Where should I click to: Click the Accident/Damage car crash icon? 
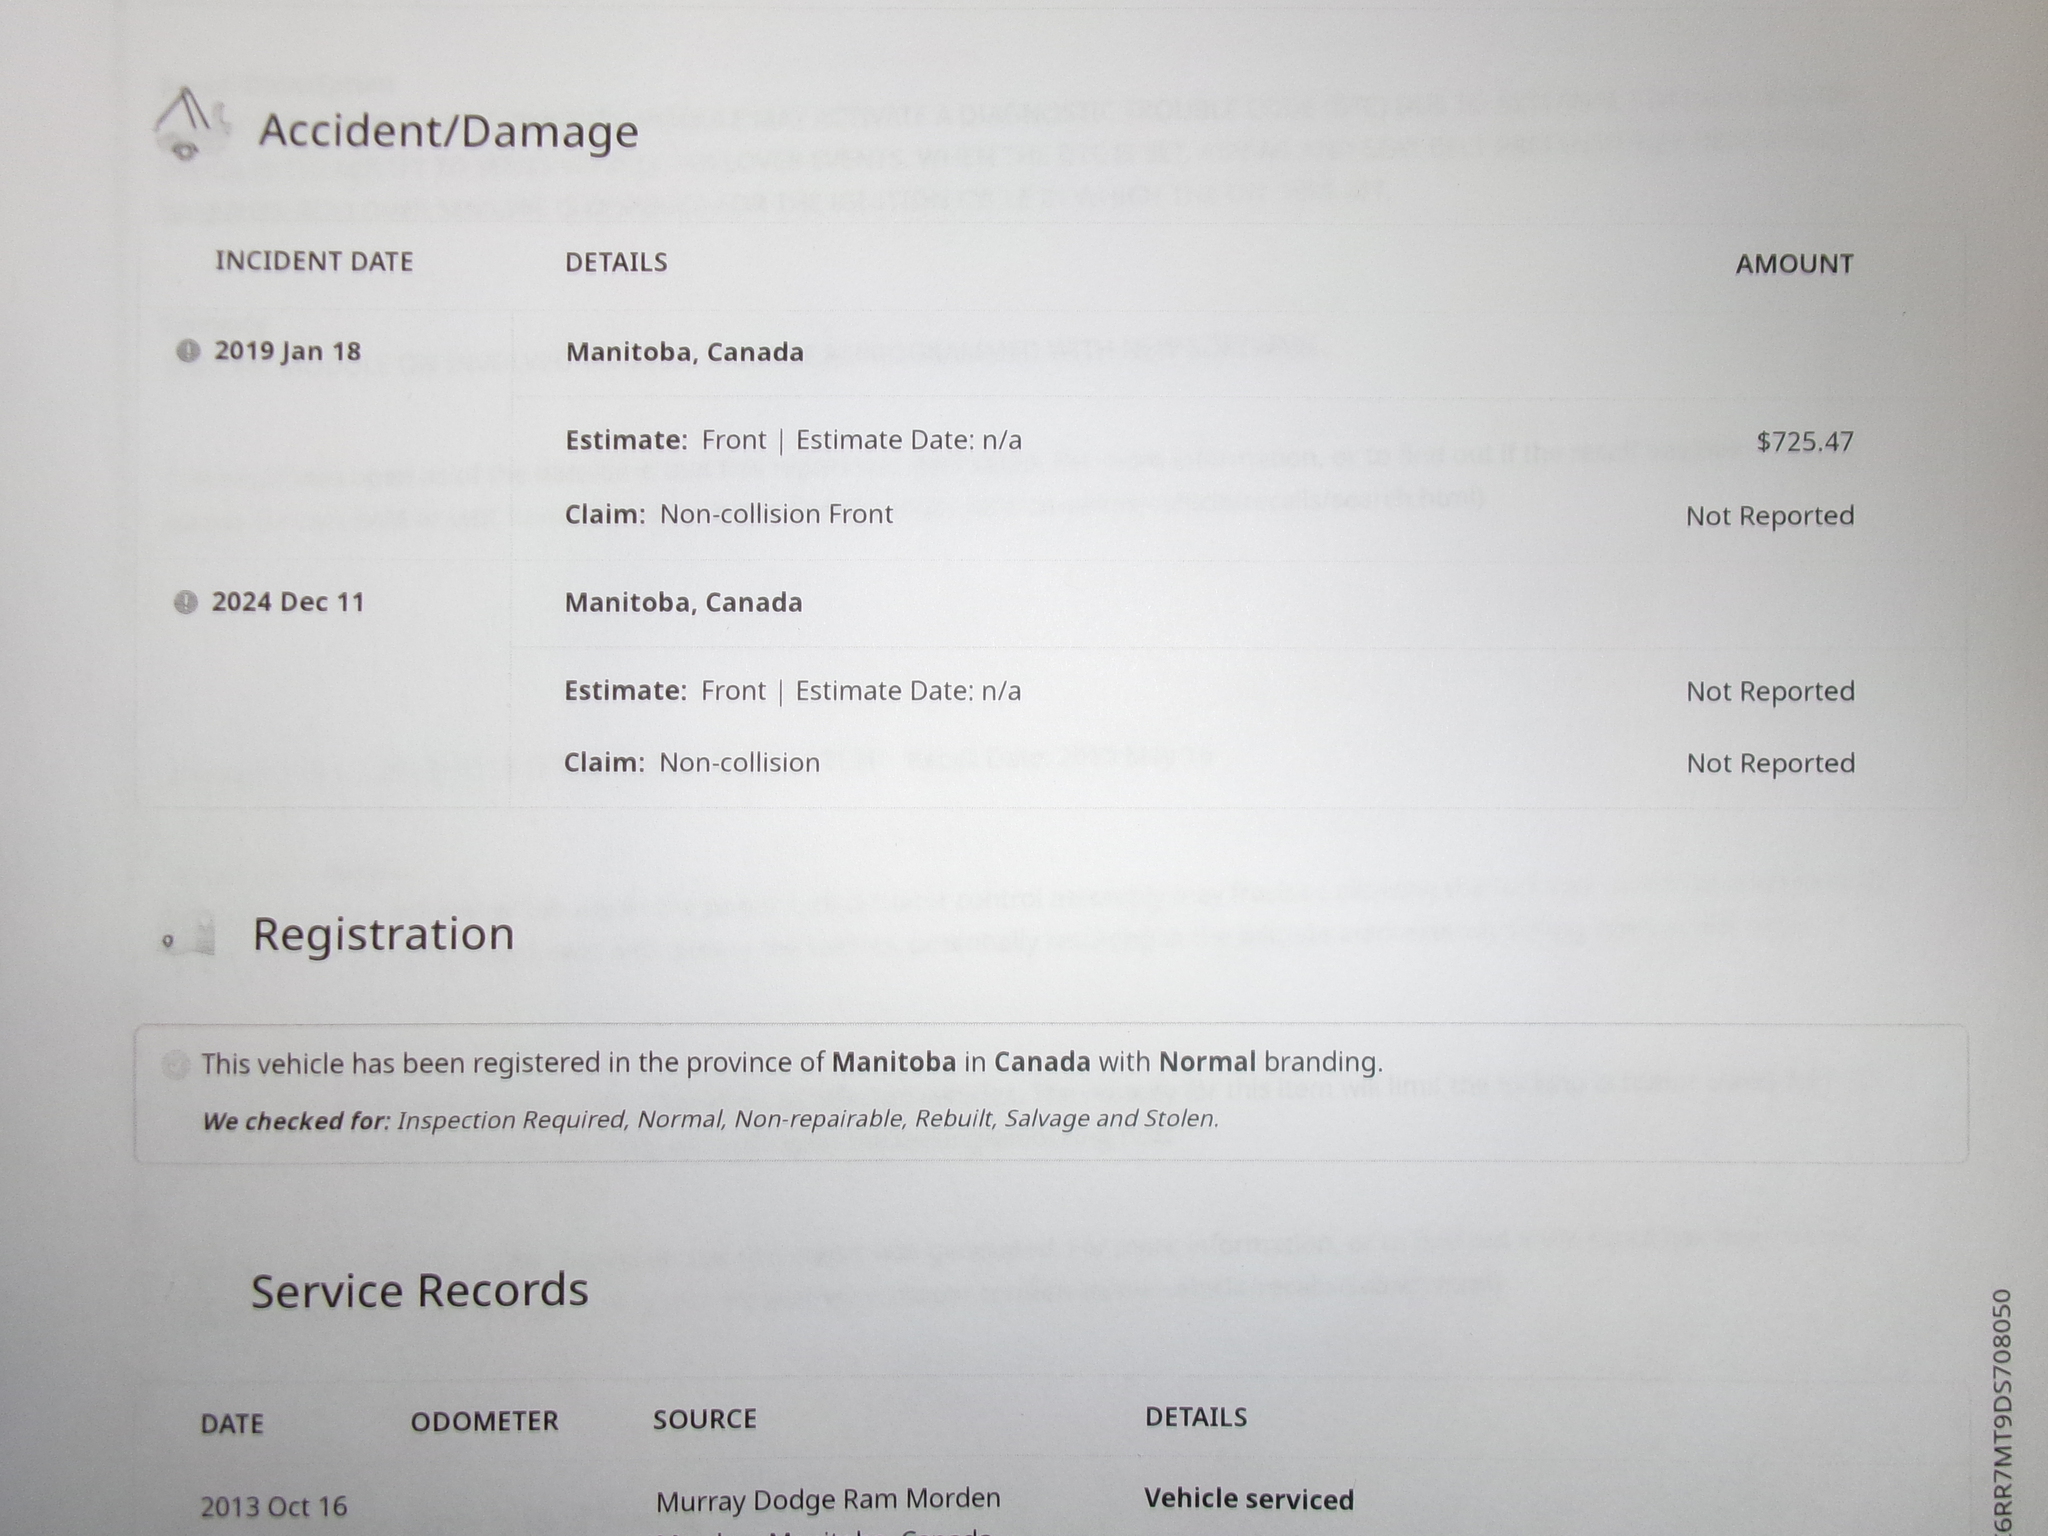click(x=189, y=127)
